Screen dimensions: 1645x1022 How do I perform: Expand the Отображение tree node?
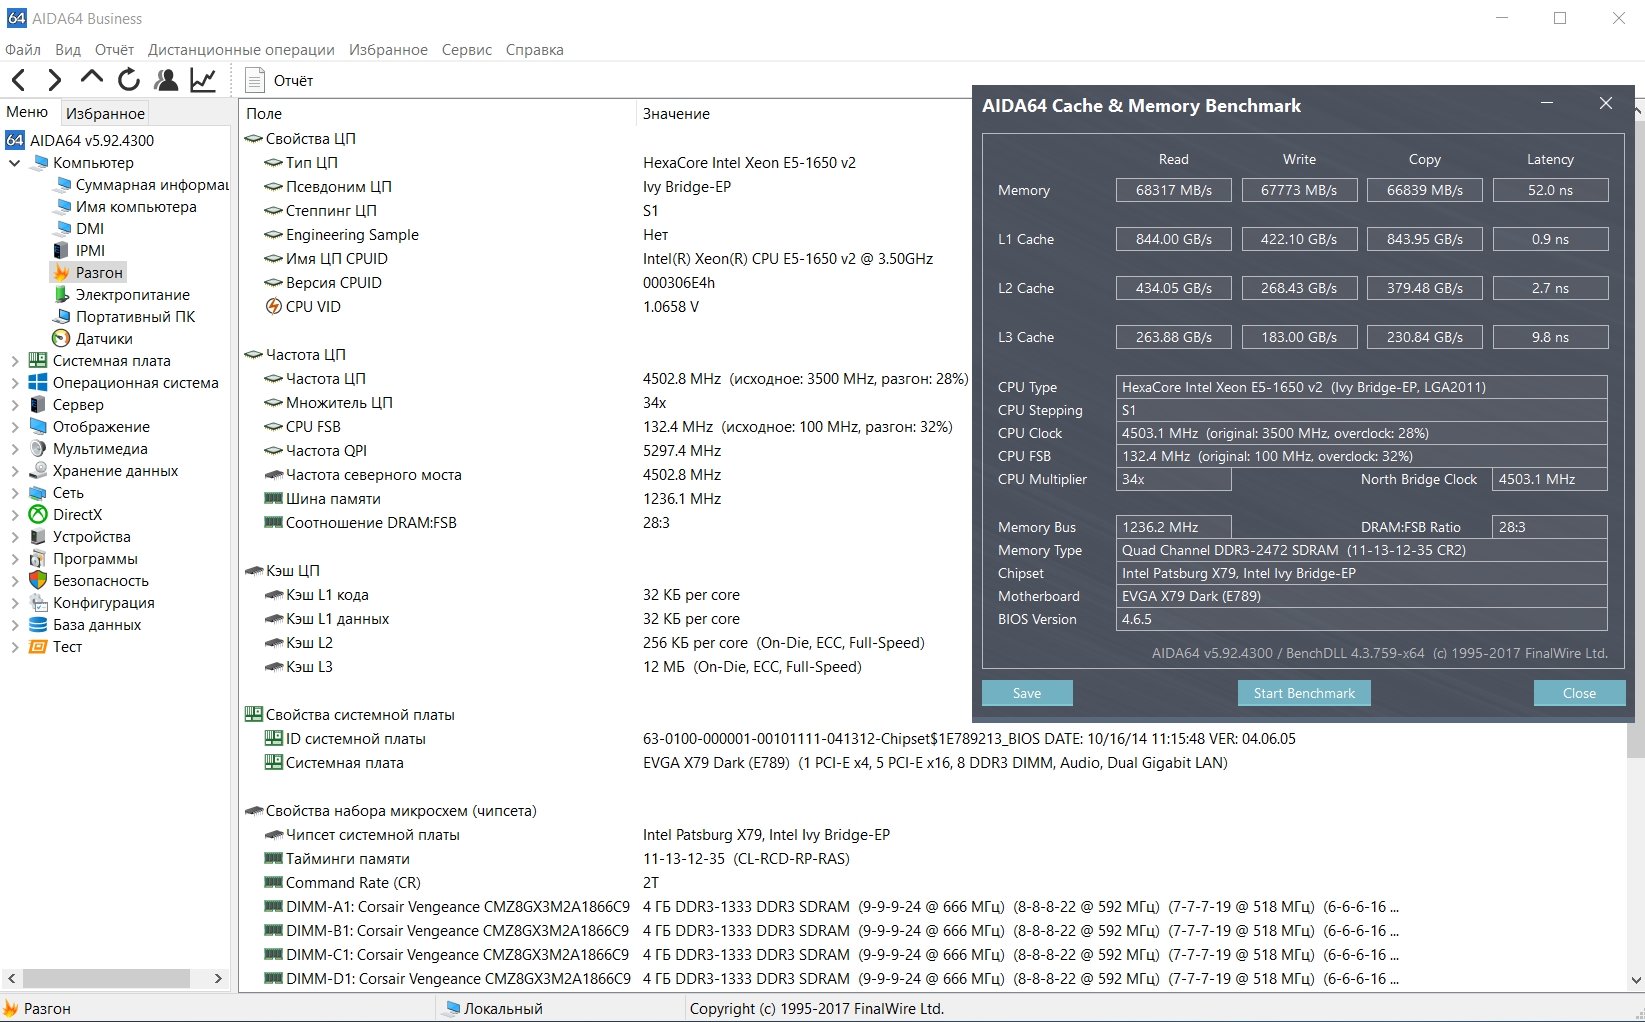tap(14, 426)
